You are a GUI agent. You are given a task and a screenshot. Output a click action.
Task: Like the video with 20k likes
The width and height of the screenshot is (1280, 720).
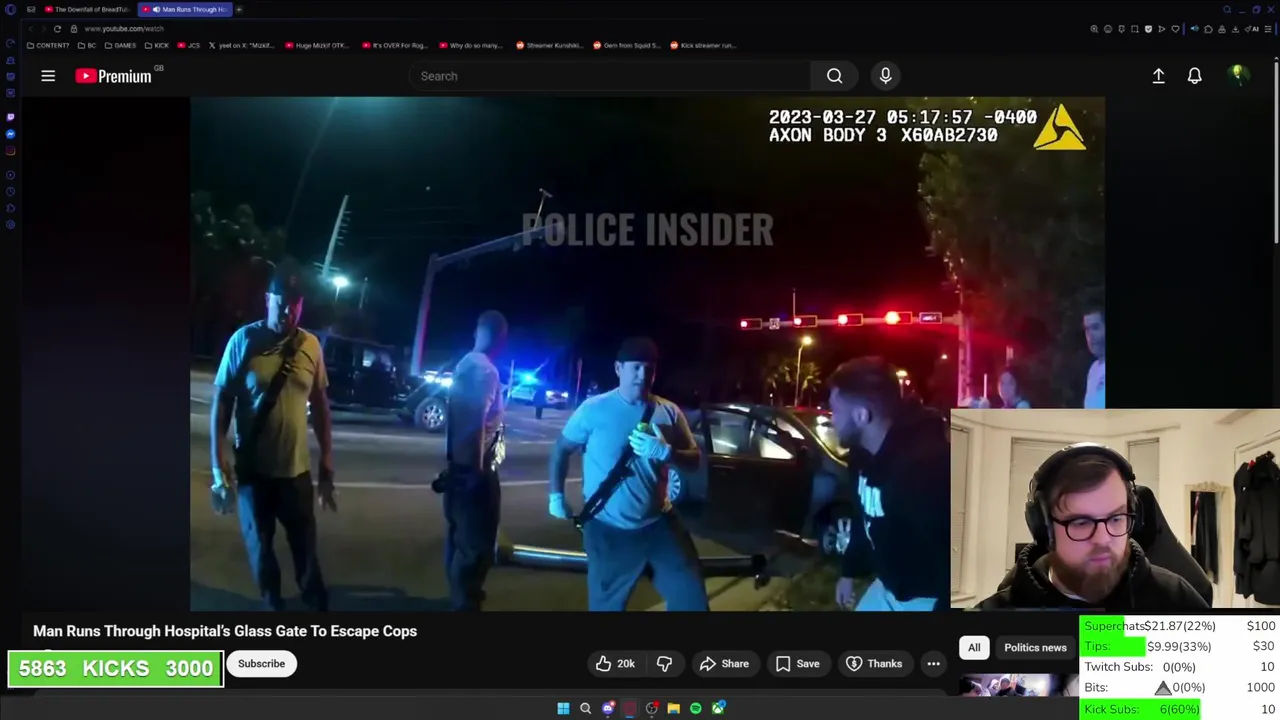(615, 664)
